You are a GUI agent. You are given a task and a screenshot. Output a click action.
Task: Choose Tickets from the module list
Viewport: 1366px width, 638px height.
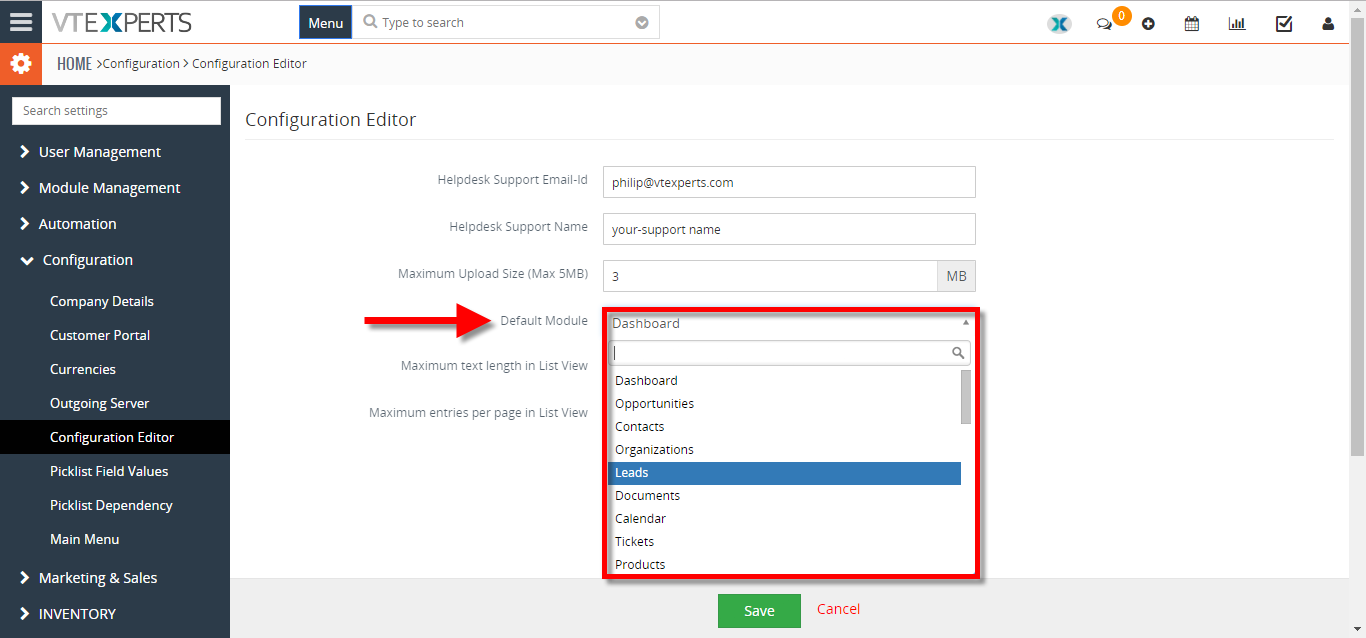click(784, 542)
